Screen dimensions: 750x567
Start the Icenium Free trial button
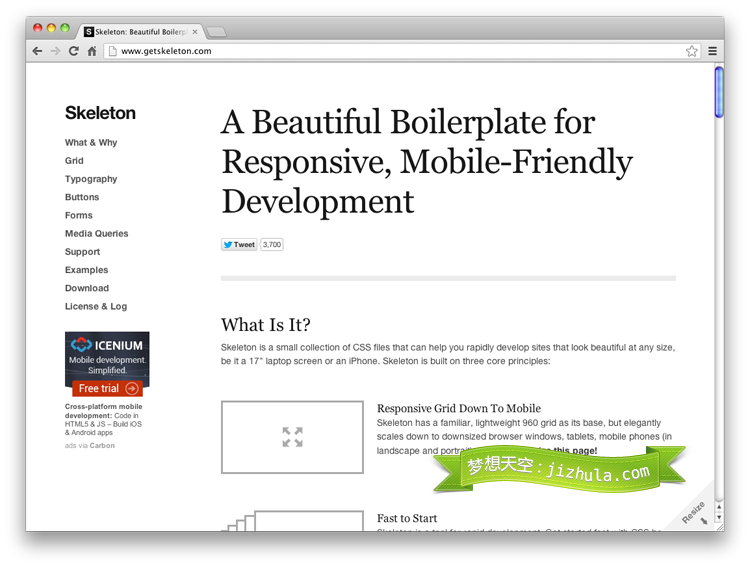tap(108, 389)
